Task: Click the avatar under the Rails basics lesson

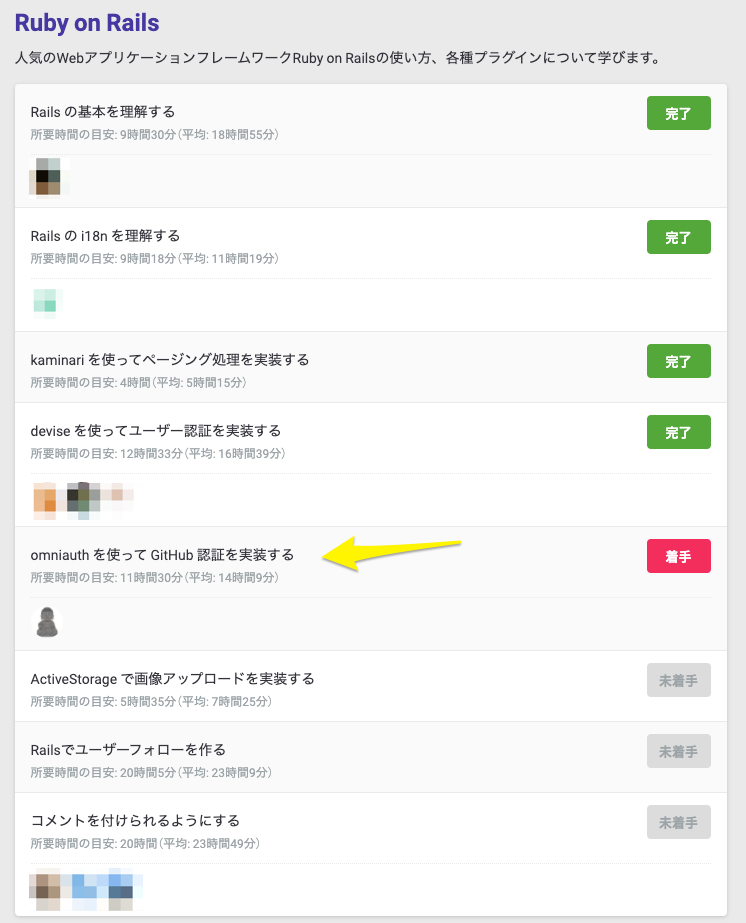Action: (45, 177)
